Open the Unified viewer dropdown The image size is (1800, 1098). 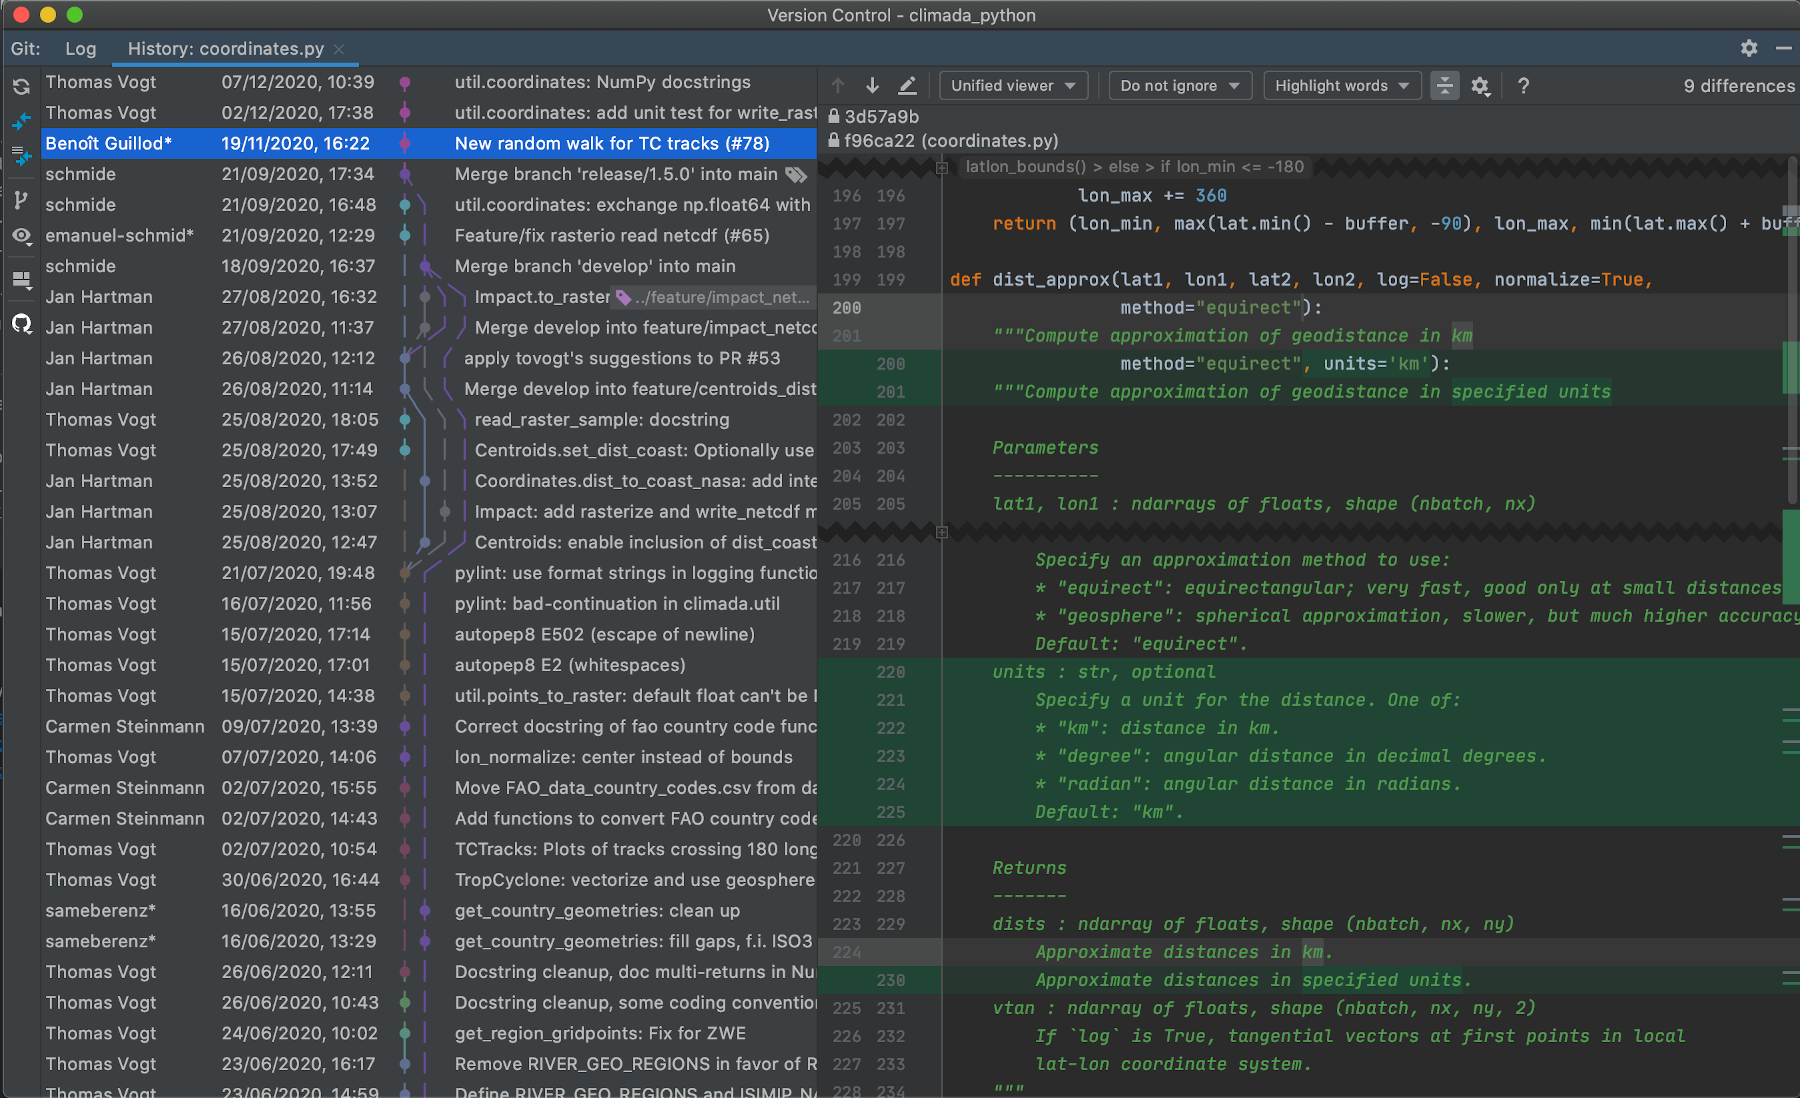tap(1013, 86)
